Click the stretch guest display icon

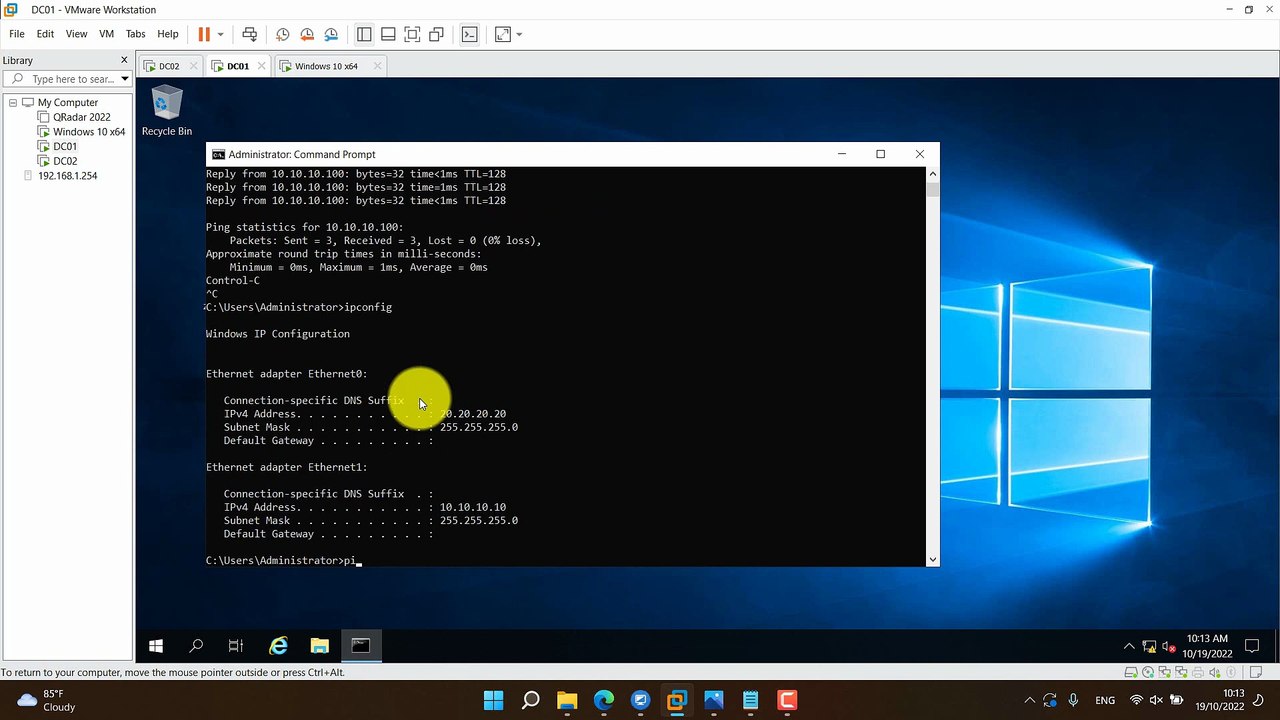[502, 34]
